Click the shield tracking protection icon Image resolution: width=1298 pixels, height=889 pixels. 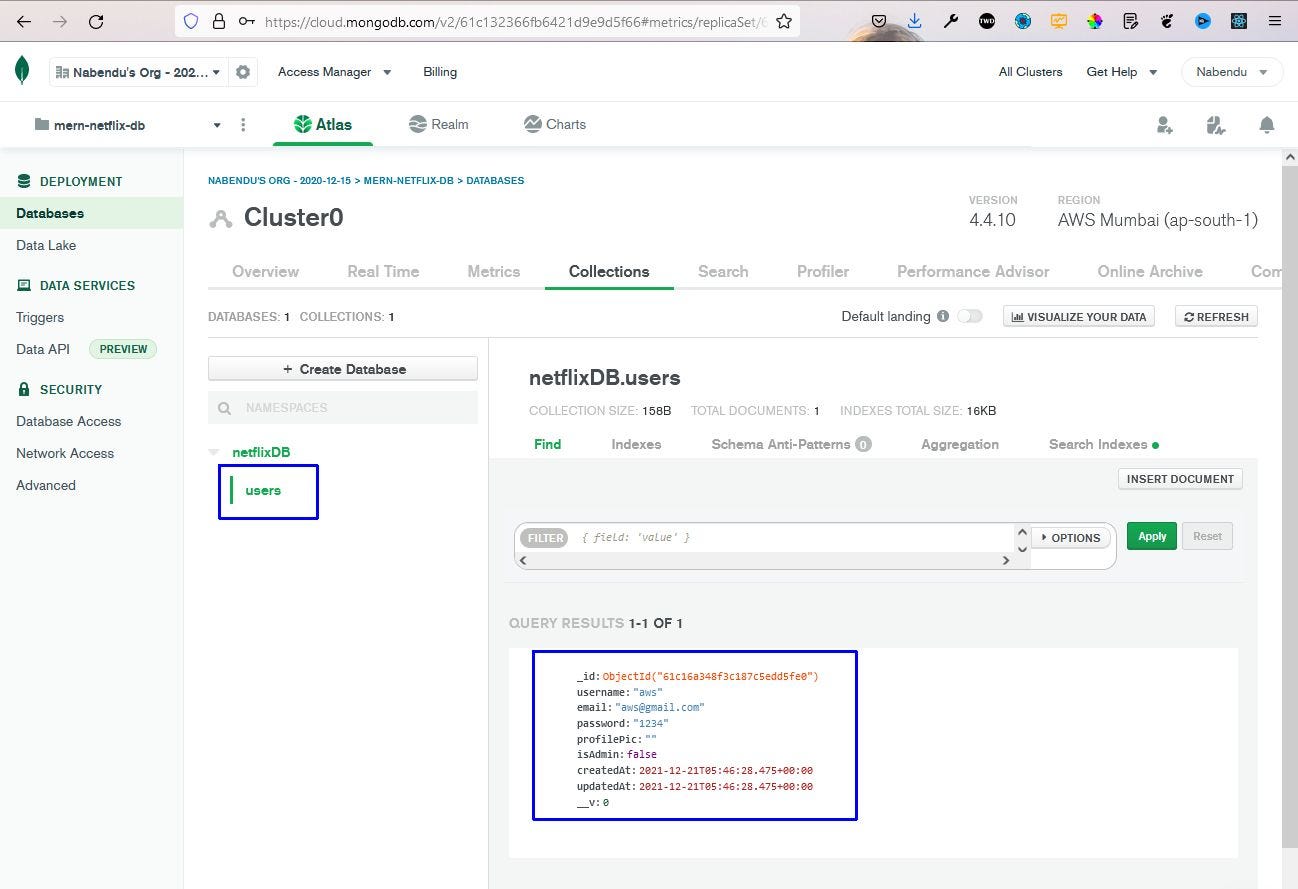tap(191, 21)
